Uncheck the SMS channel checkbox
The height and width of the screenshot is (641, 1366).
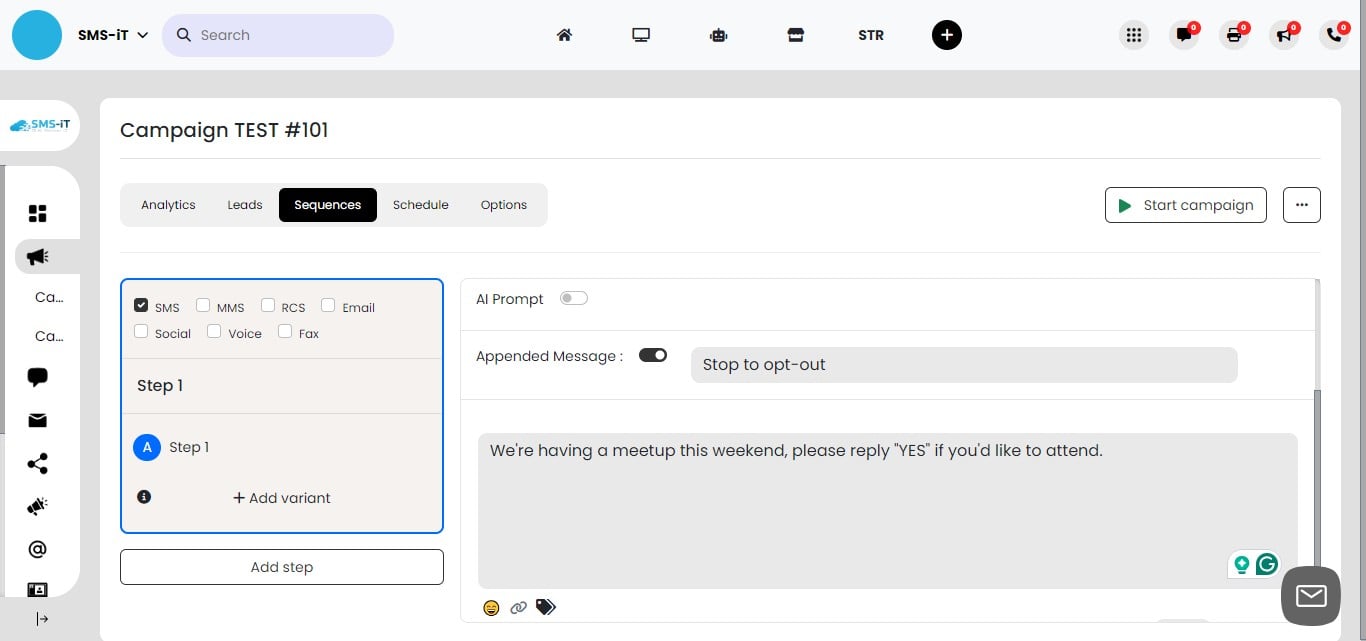coord(141,304)
